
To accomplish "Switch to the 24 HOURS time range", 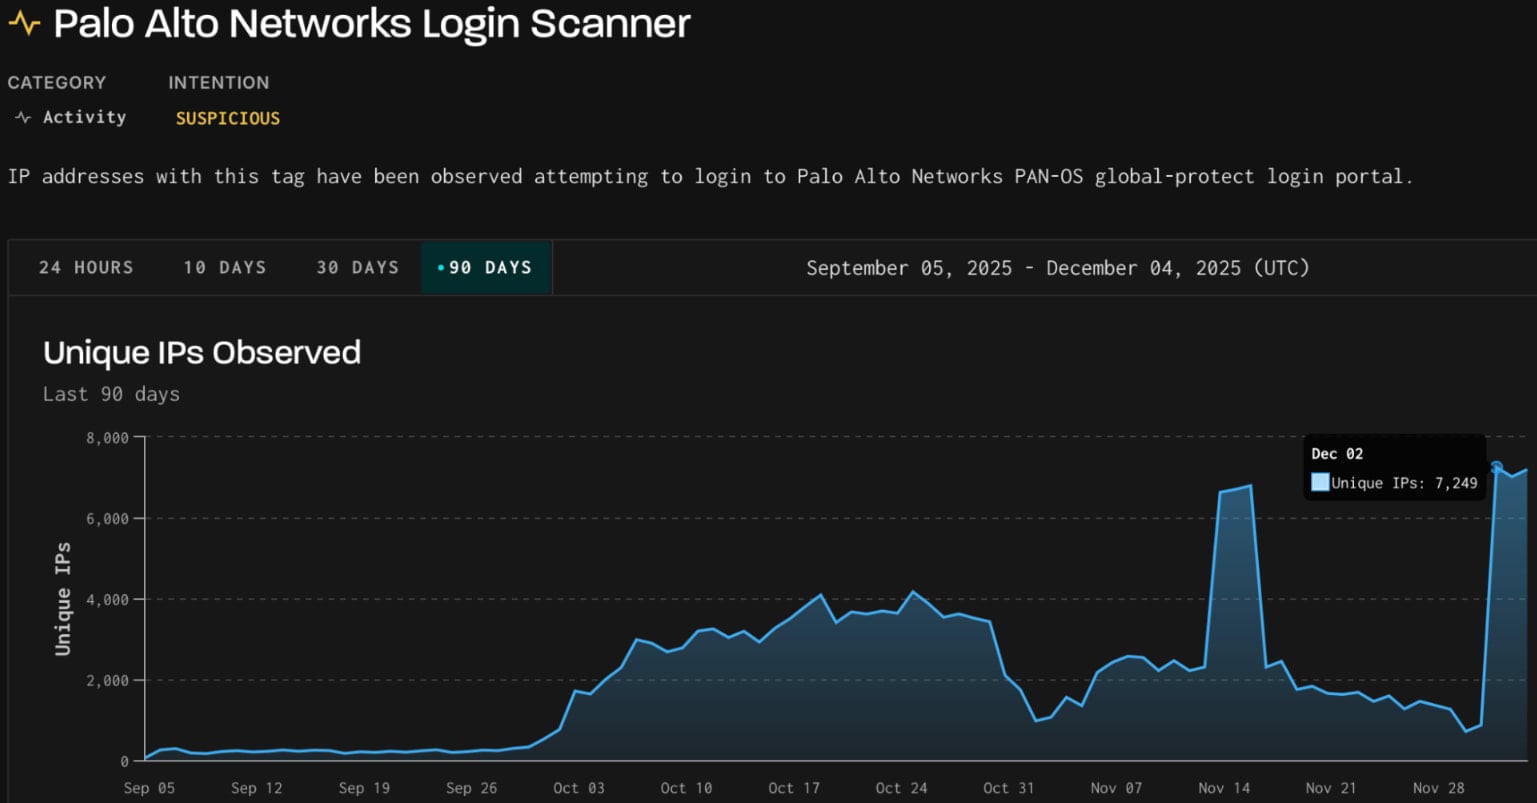I will tap(85, 267).
